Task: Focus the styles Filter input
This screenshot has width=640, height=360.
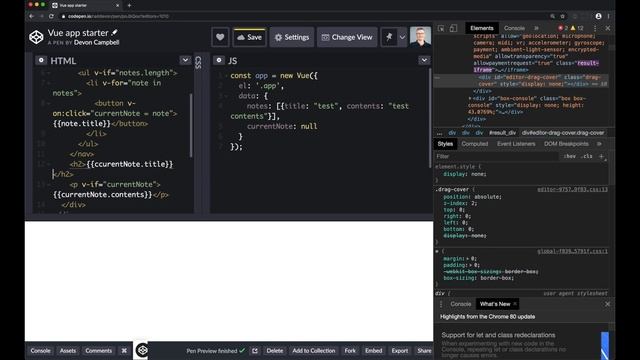Action: pyautogui.click(x=496, y=156)
